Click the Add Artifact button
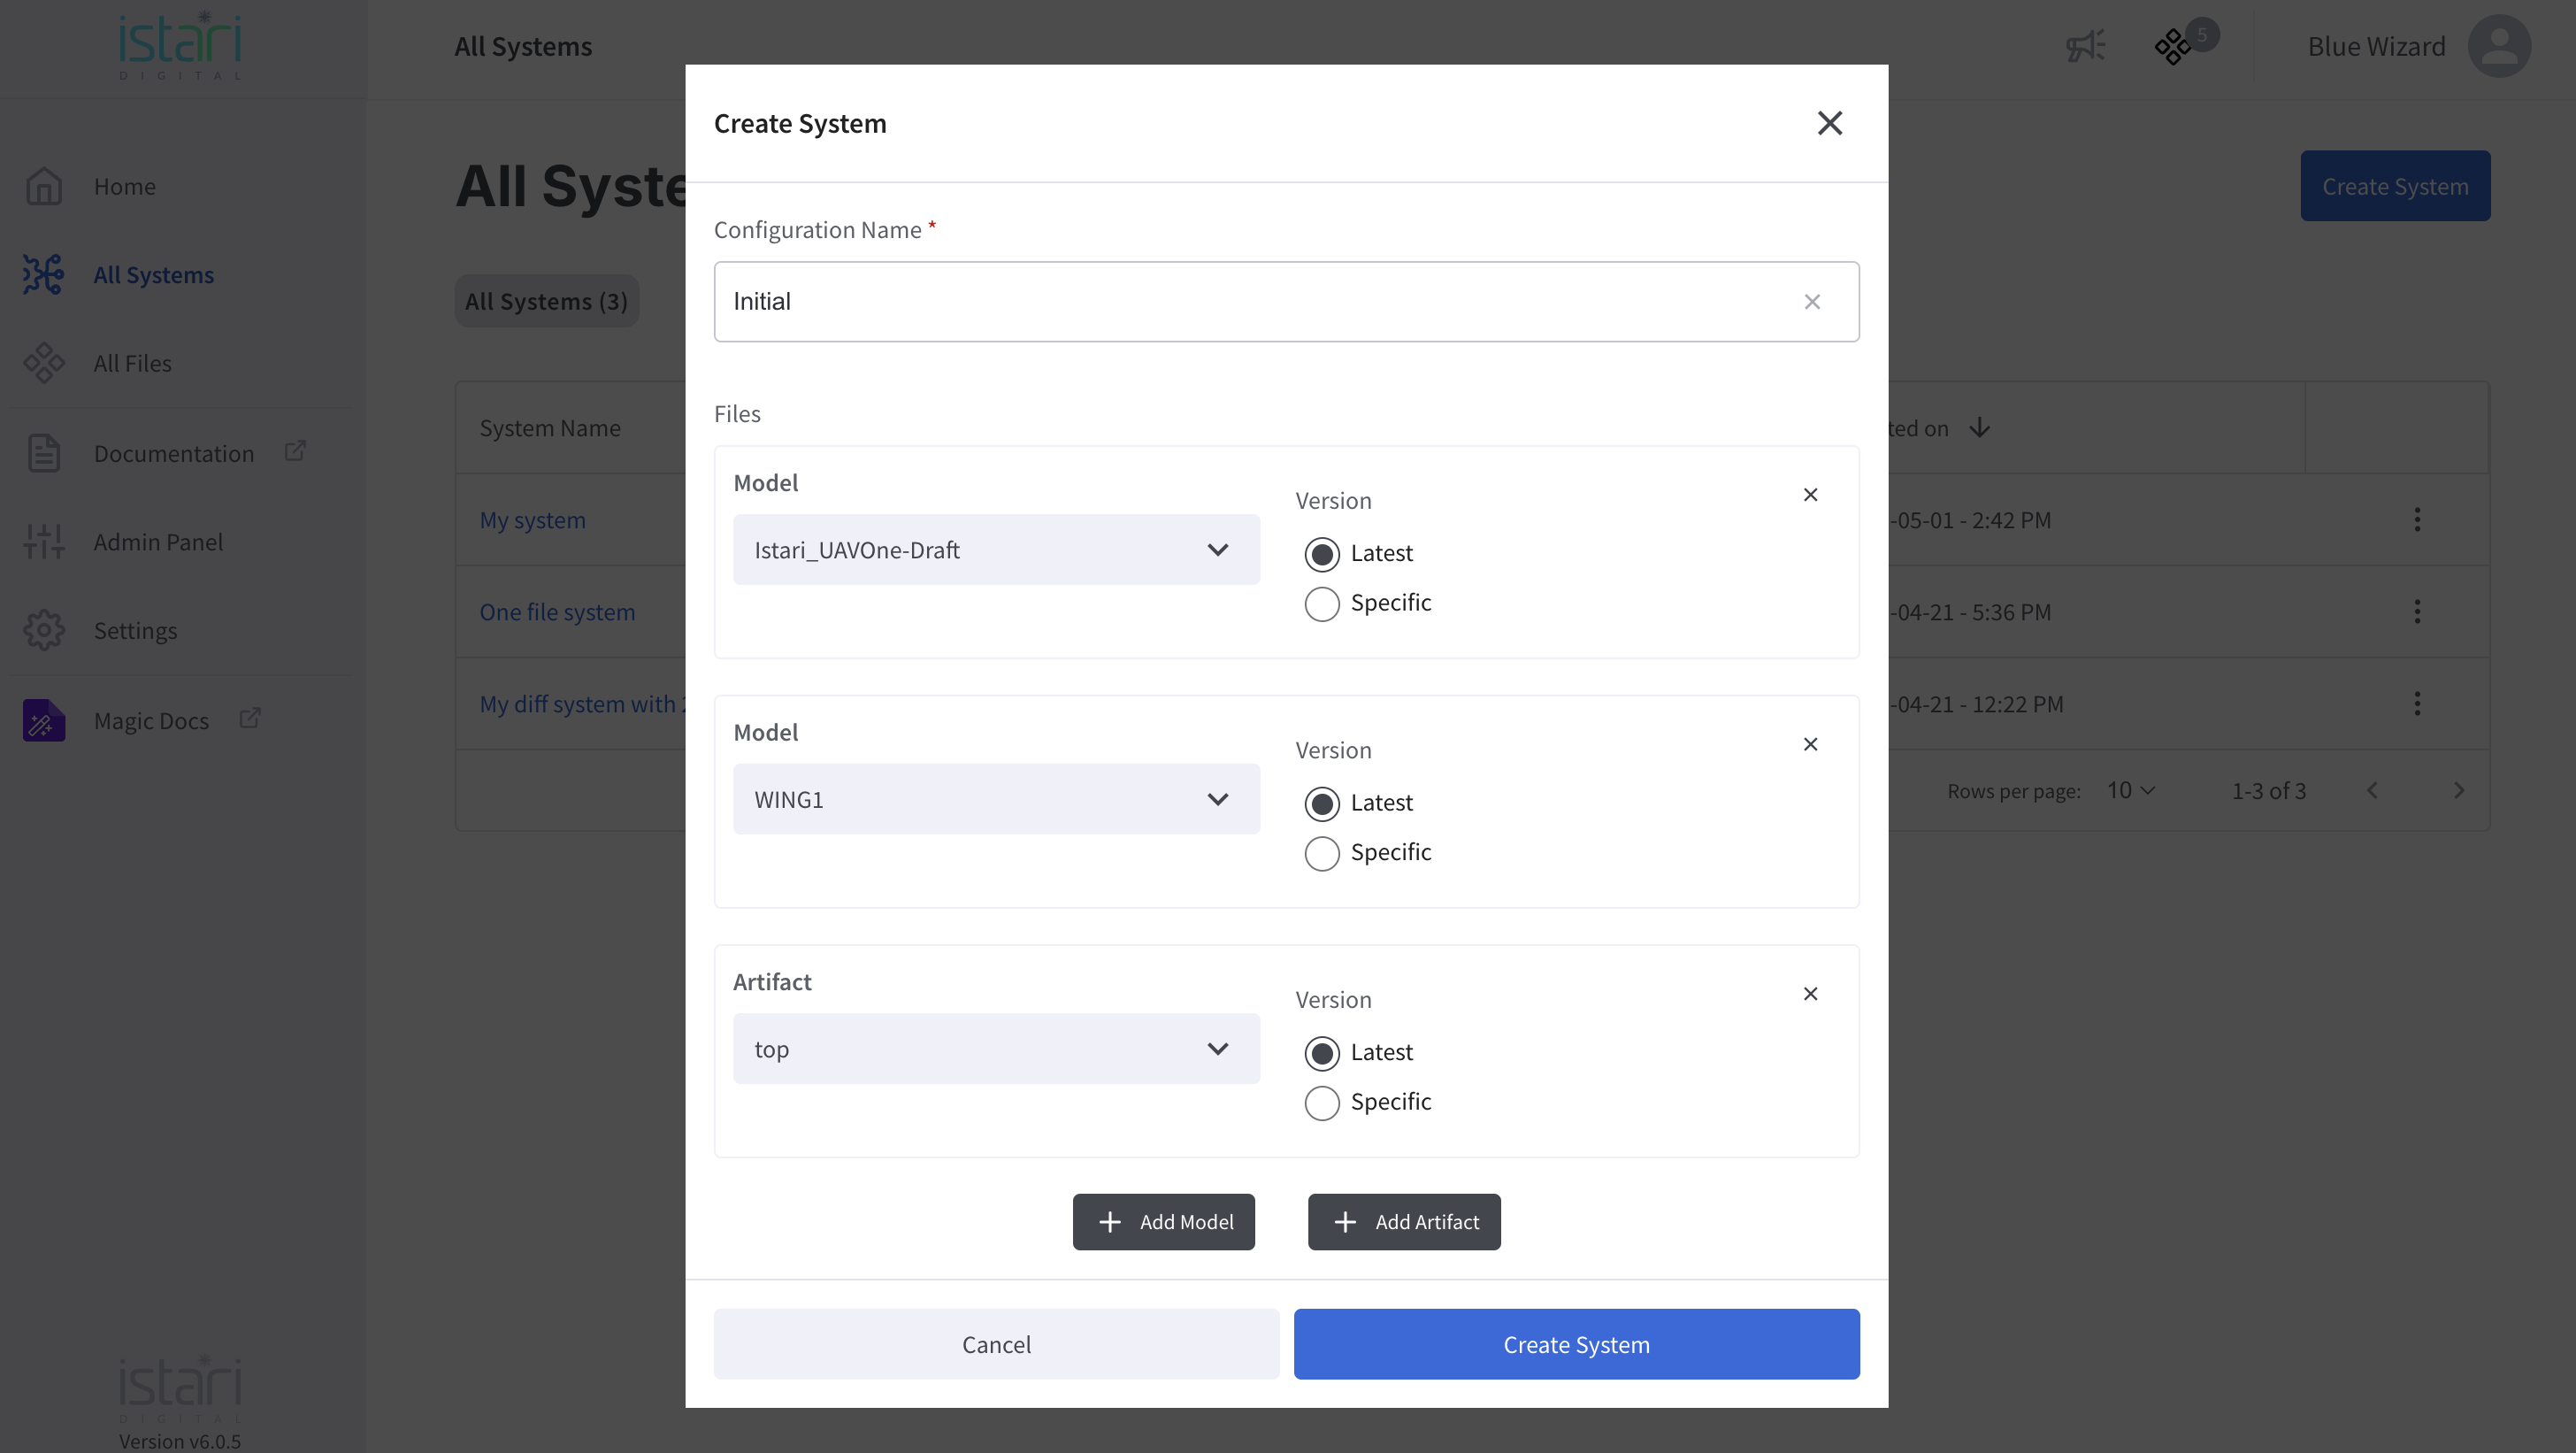The height and width of the screenshot is (1453, 2576). 1404,1222
